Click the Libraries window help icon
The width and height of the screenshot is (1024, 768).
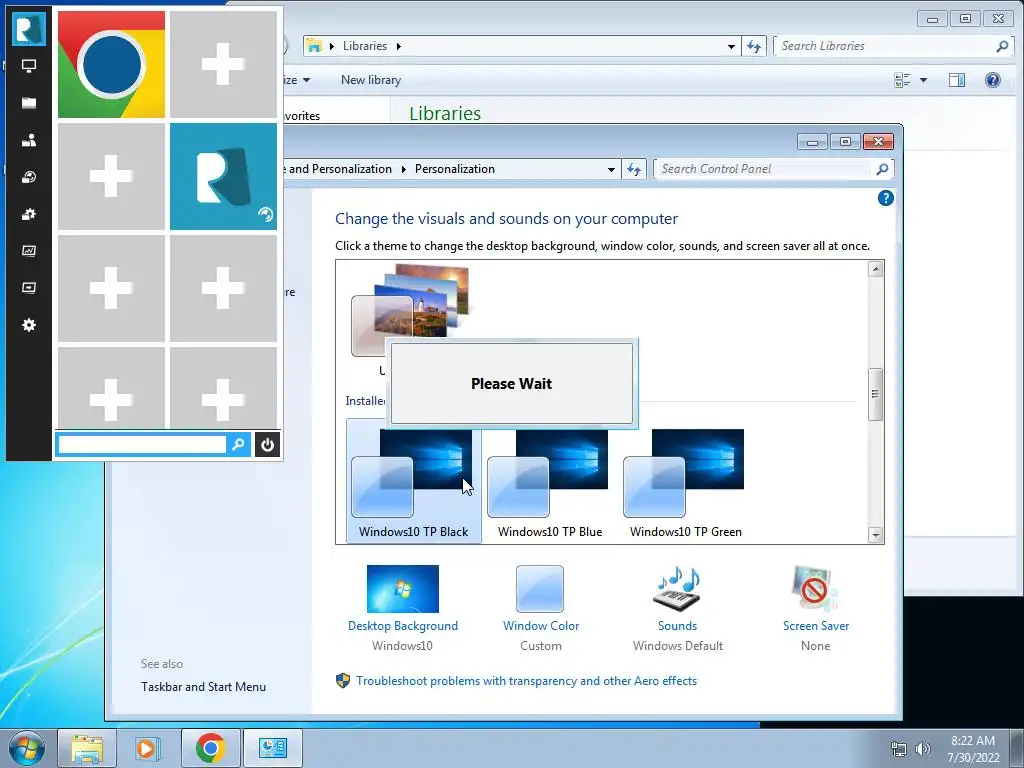pyautogui.click(x=993, y=80)
